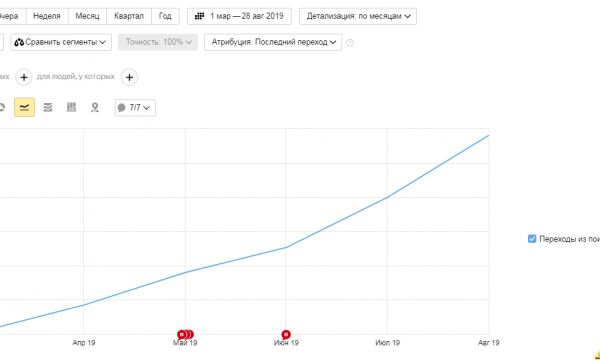Select the Неделя period tab
Image resolution: width=600 pixels, height=361 pixels.
point(47,16)
